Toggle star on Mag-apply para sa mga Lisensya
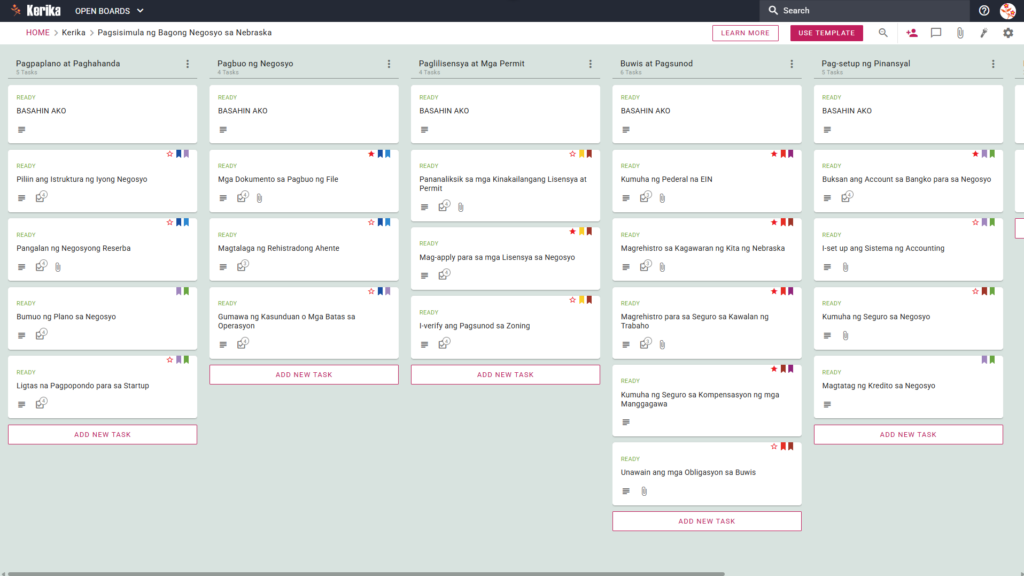This screenshot has height=576, width=1024. (x=573, y=232)
